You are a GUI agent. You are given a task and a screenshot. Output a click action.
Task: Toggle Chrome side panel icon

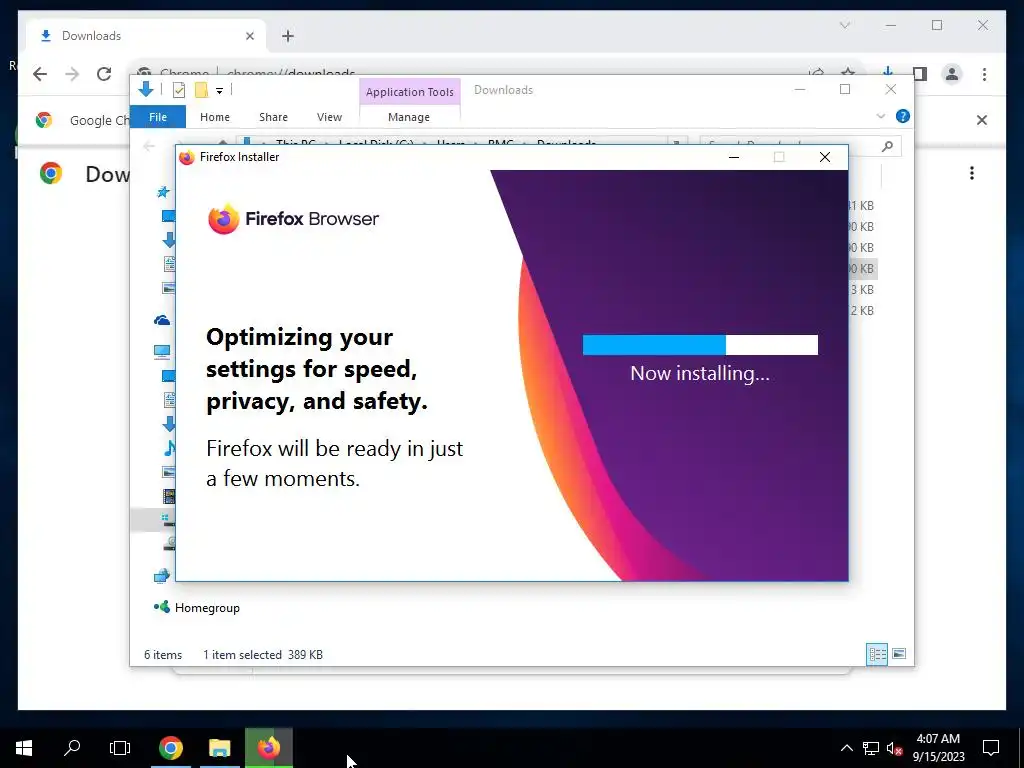(x=920, y=74)
